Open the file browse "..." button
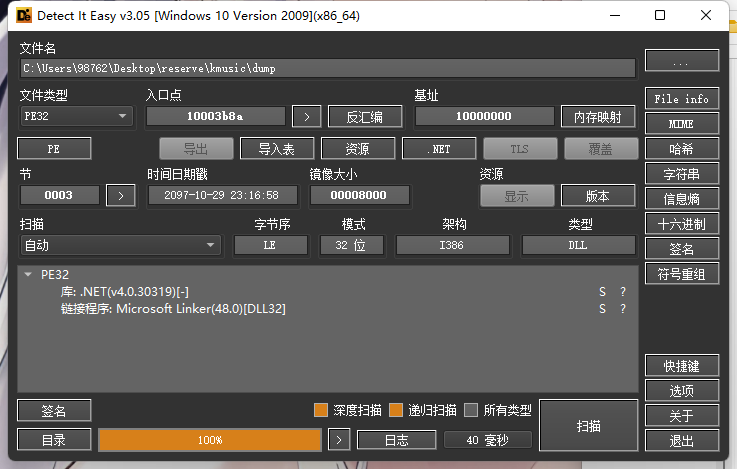737x469 pixels. [x=681, y=62]
